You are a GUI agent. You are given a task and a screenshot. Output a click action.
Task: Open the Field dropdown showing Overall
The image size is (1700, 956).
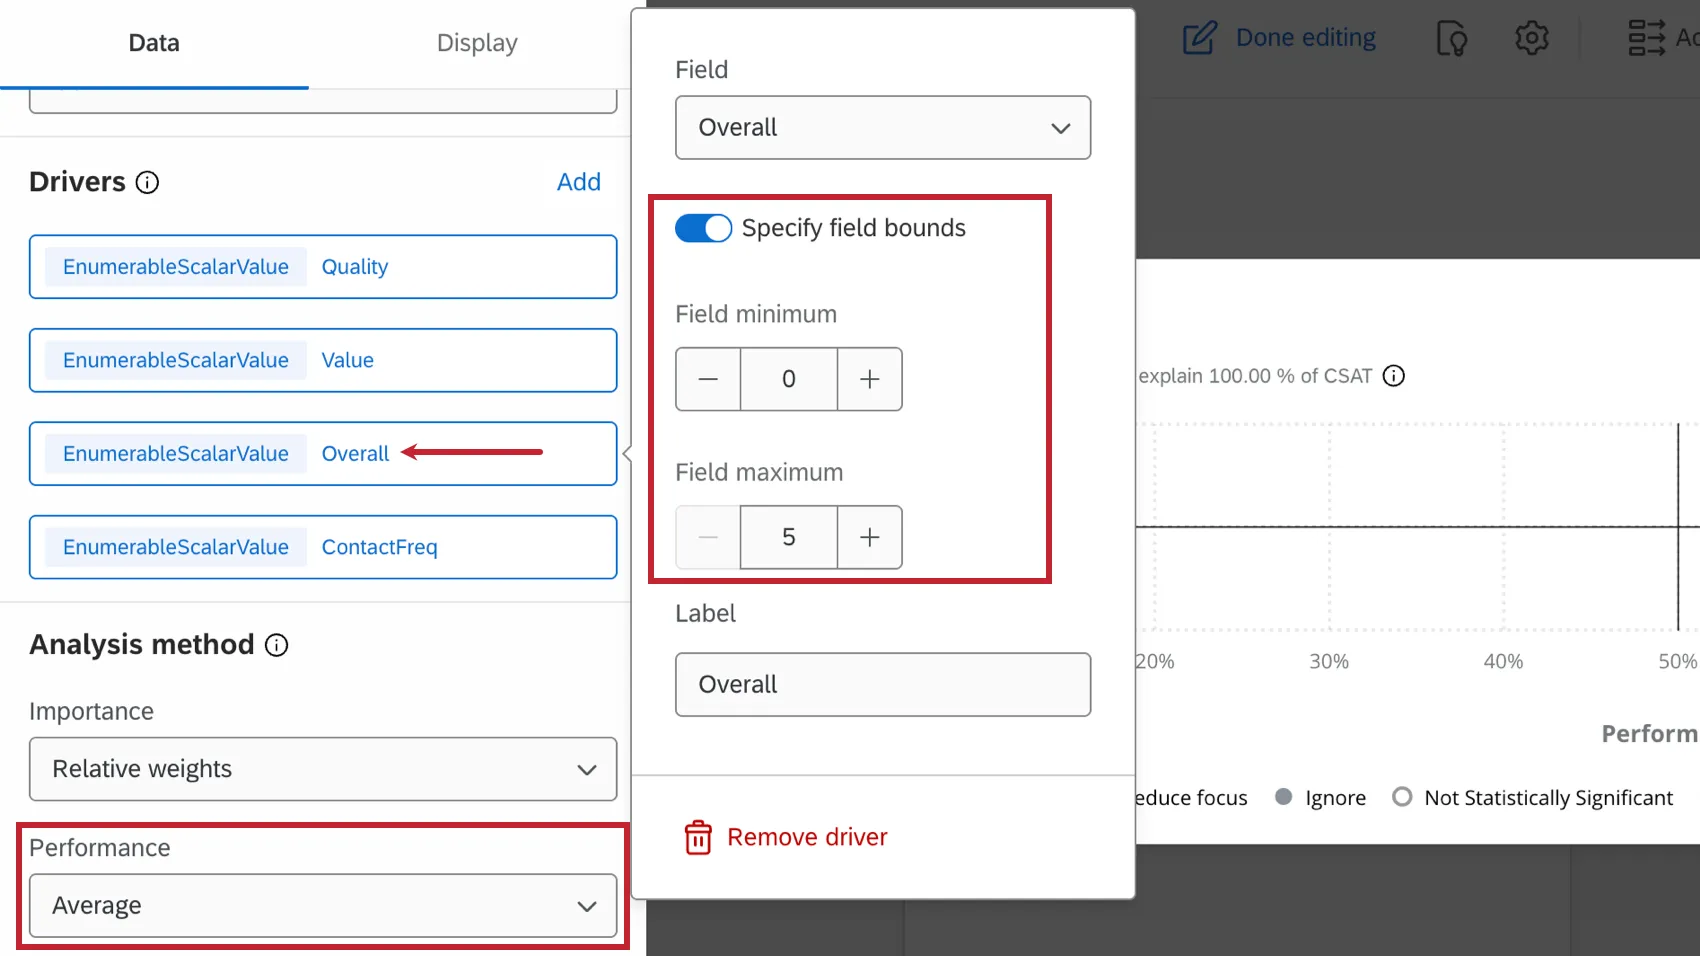(883, 127)
